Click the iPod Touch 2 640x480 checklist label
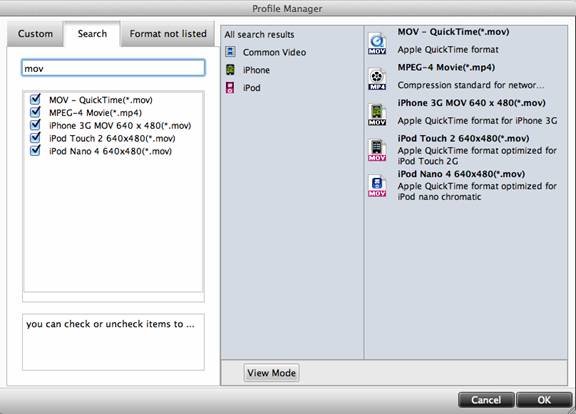The height and width of the screenshot is (414, 576). pyautogui.click(x=112, y=138)
